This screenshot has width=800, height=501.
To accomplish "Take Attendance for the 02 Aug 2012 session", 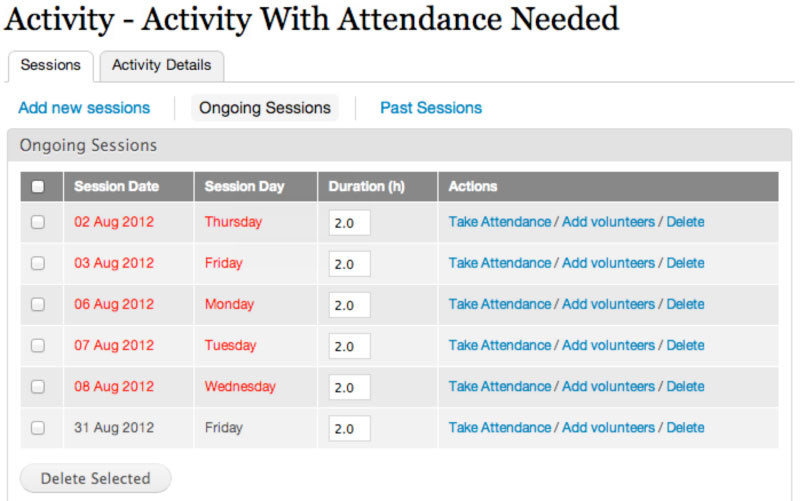I will [x=499, y=222].
